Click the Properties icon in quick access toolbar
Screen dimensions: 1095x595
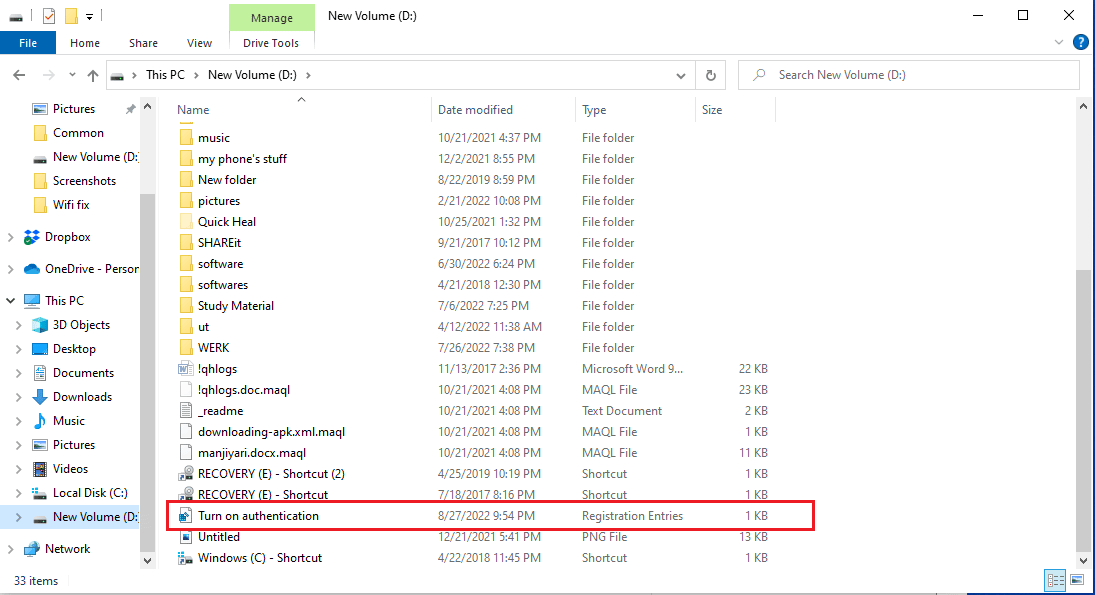coord(49,16)
